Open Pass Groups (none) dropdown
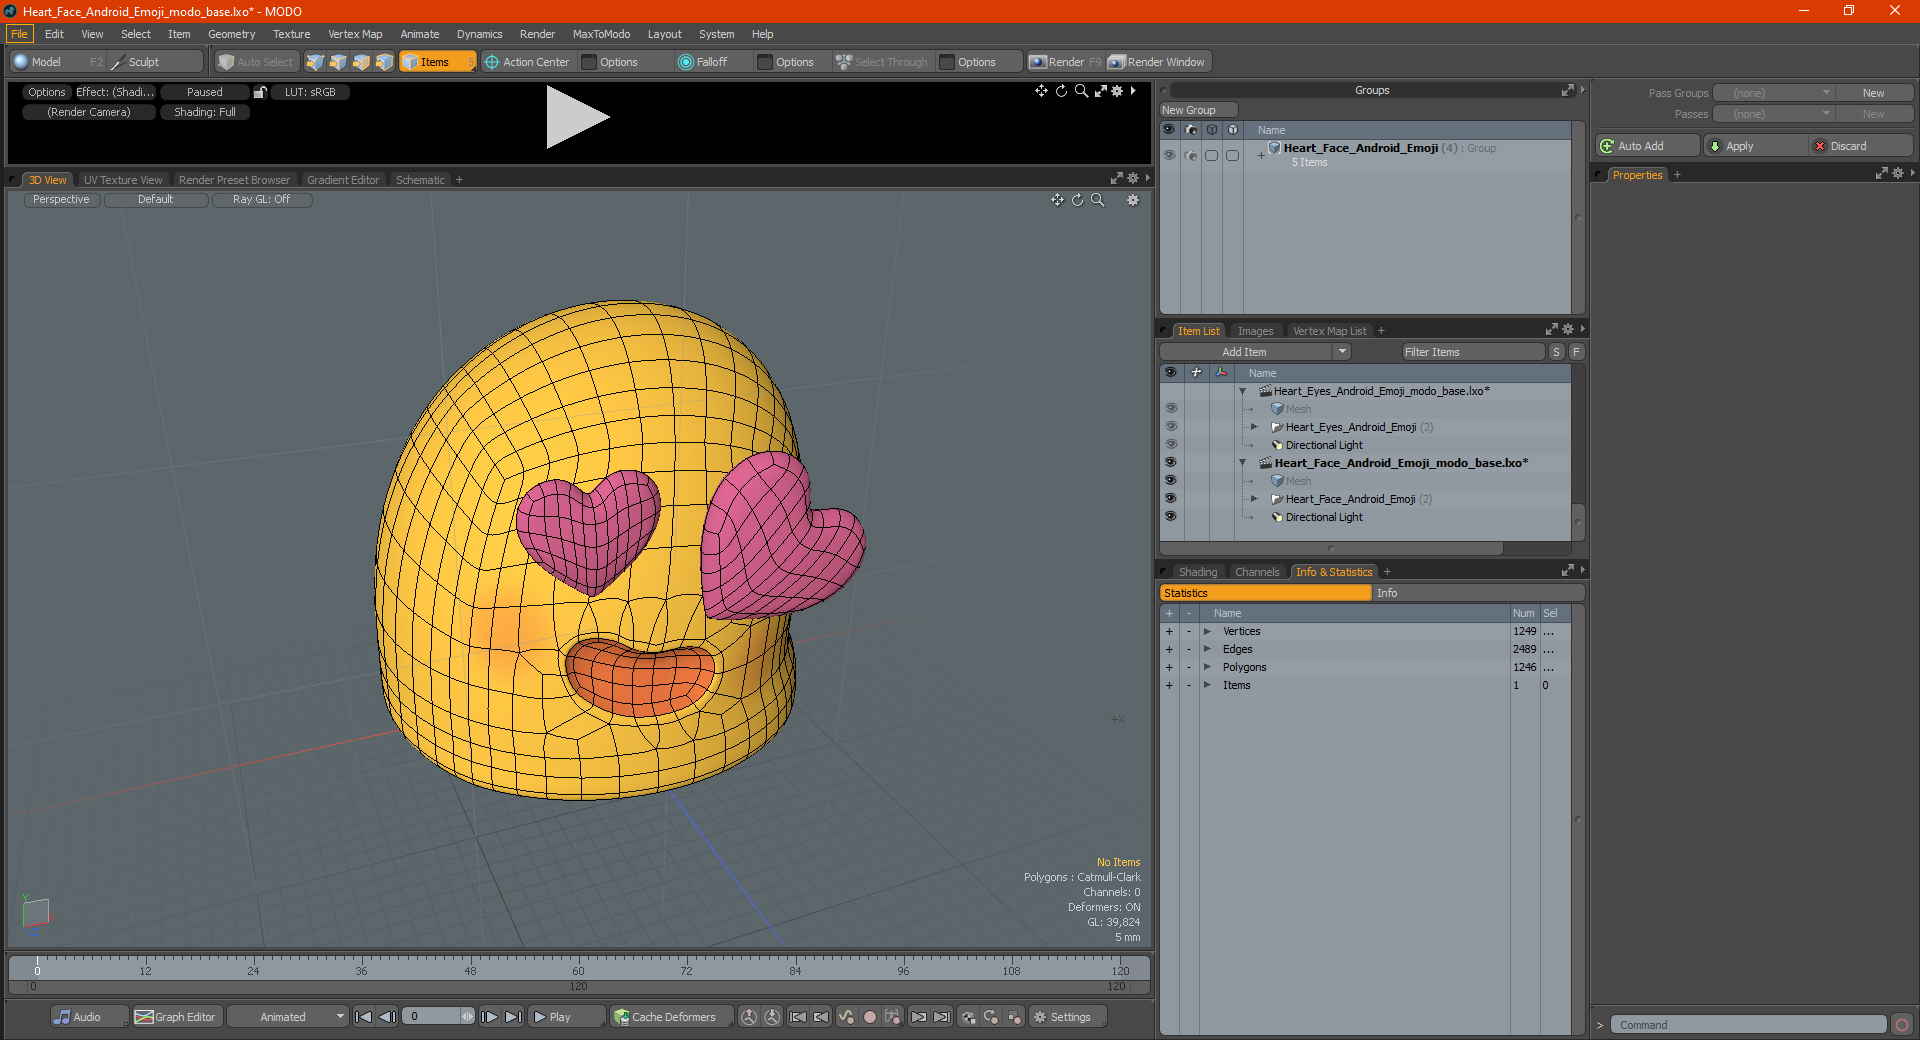1920x1040 pixels. point(1774,93)
